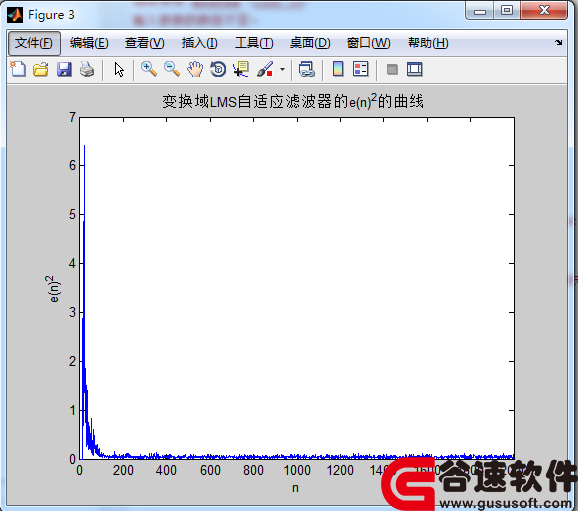Click the dock arrow at menu bar end
Screen dimensions: 578x511
click(x=558, y=43)
